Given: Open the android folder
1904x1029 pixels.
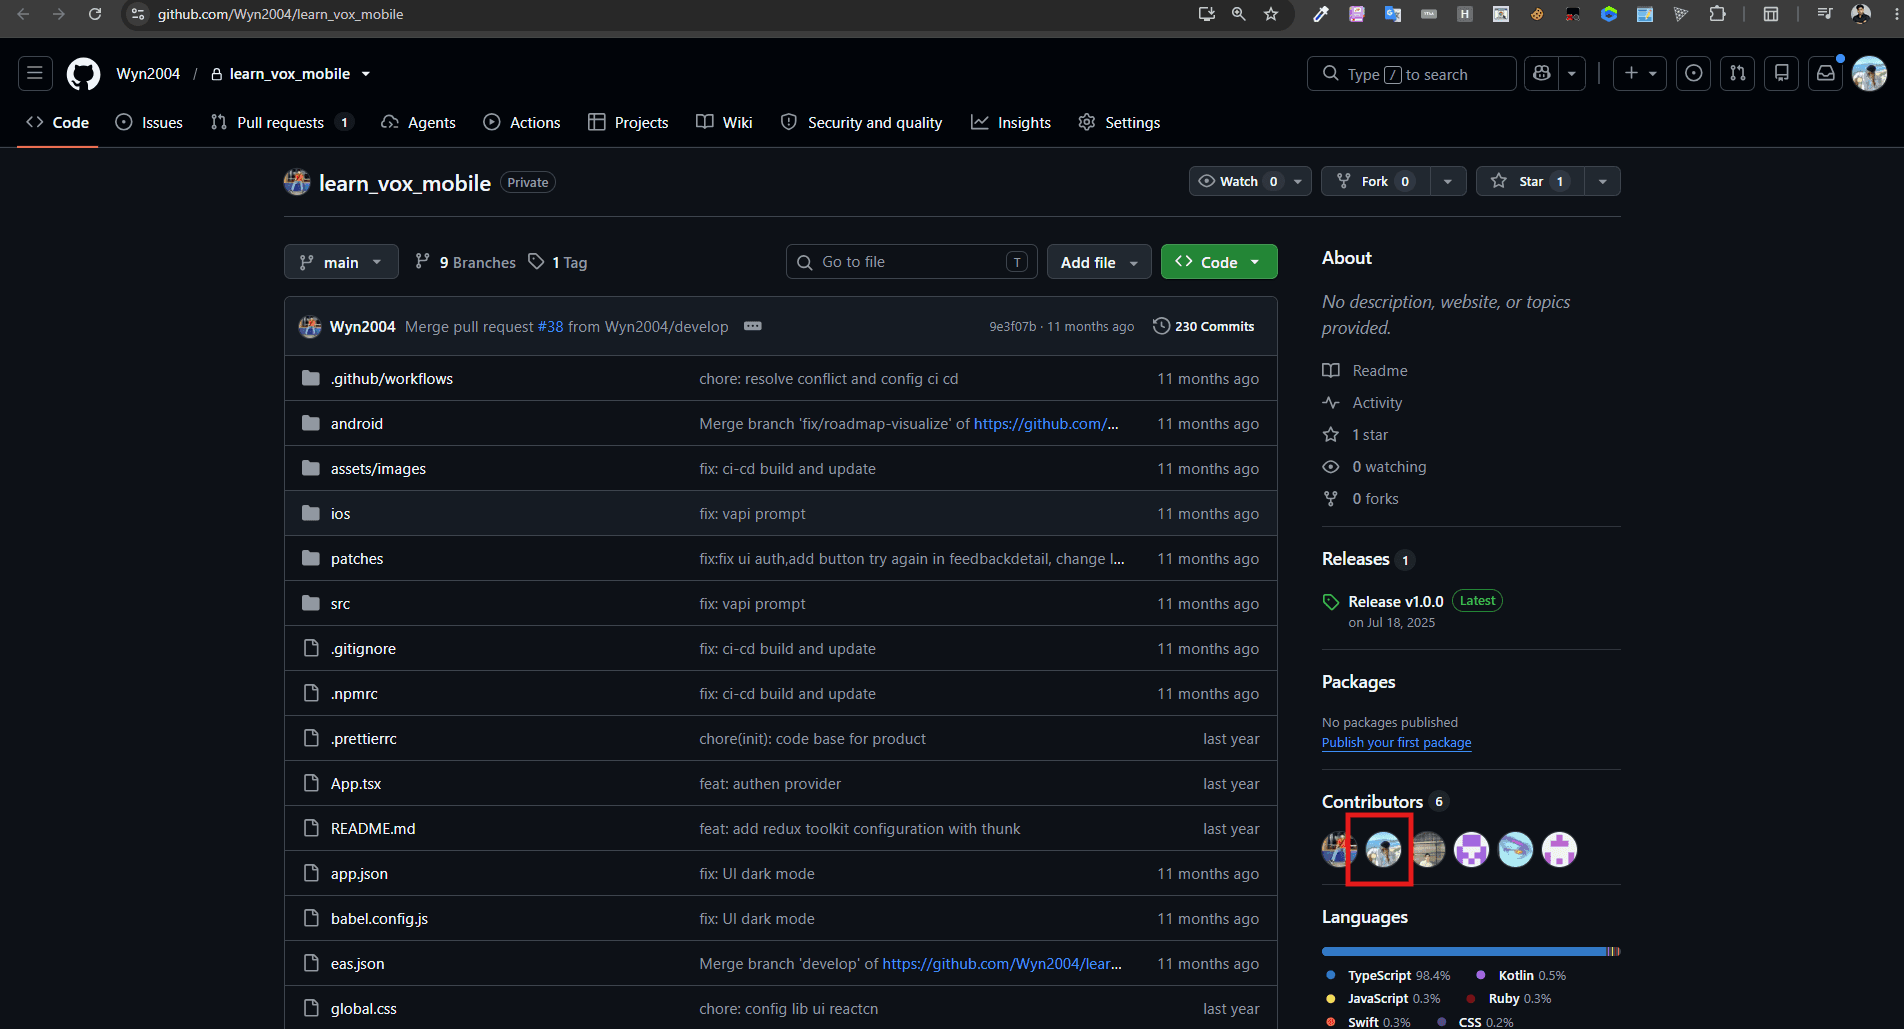Looking at the screenshot, I should click(357, 424).
